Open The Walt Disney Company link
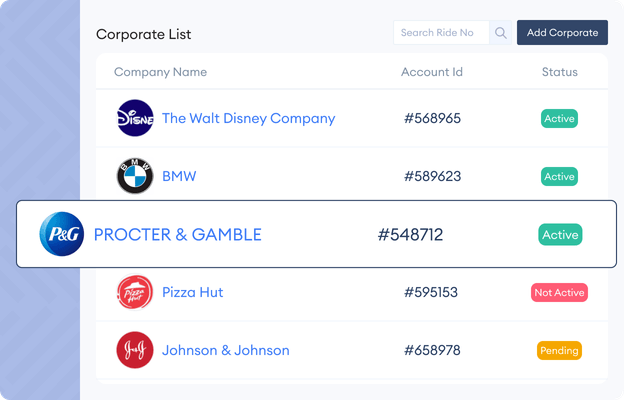The image size is (624, 400). (x=248, y=118)
